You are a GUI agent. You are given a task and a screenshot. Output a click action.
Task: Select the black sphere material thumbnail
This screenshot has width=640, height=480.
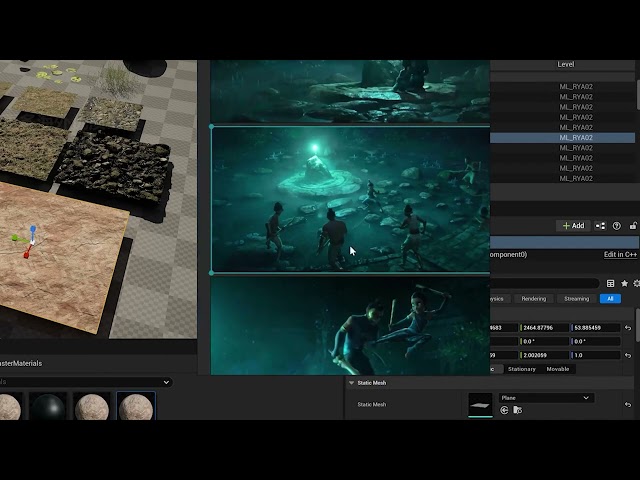tap(48, 407)
